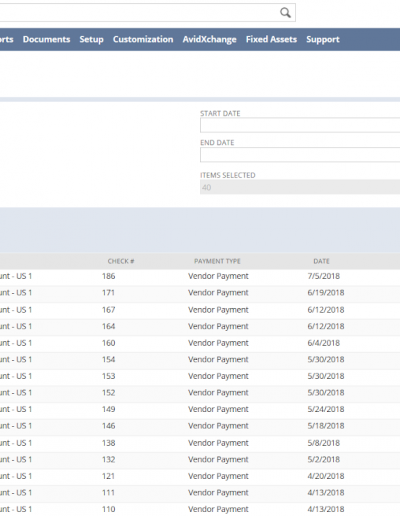Open the AvidXchange menu
400x516 pixels.
tap(209, 39)
